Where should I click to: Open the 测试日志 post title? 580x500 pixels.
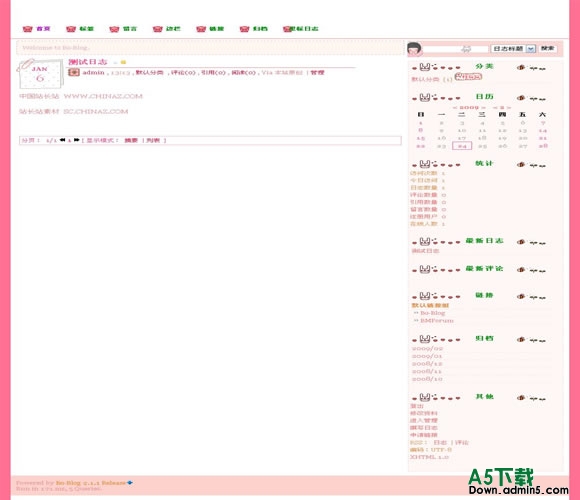(x=88, y=62)
